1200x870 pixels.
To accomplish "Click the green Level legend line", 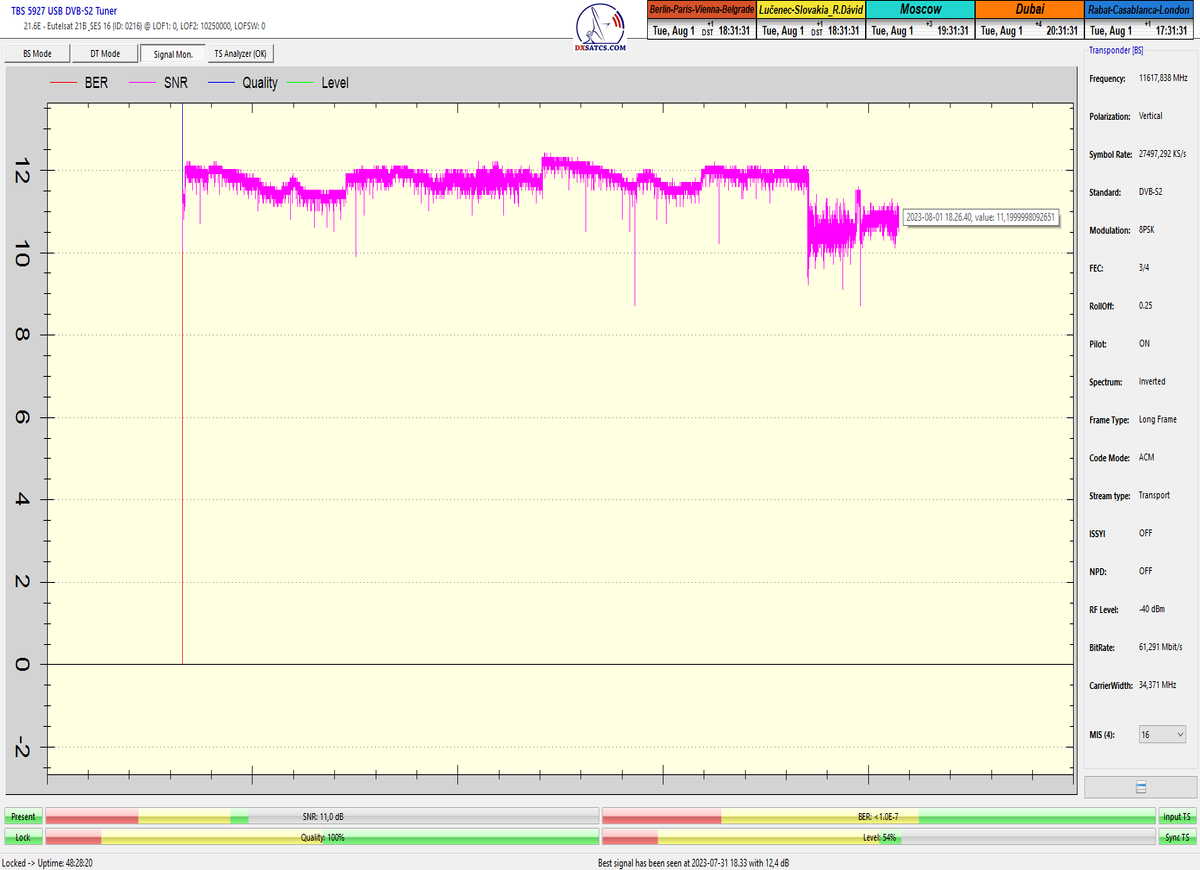I will coord(300,83).
